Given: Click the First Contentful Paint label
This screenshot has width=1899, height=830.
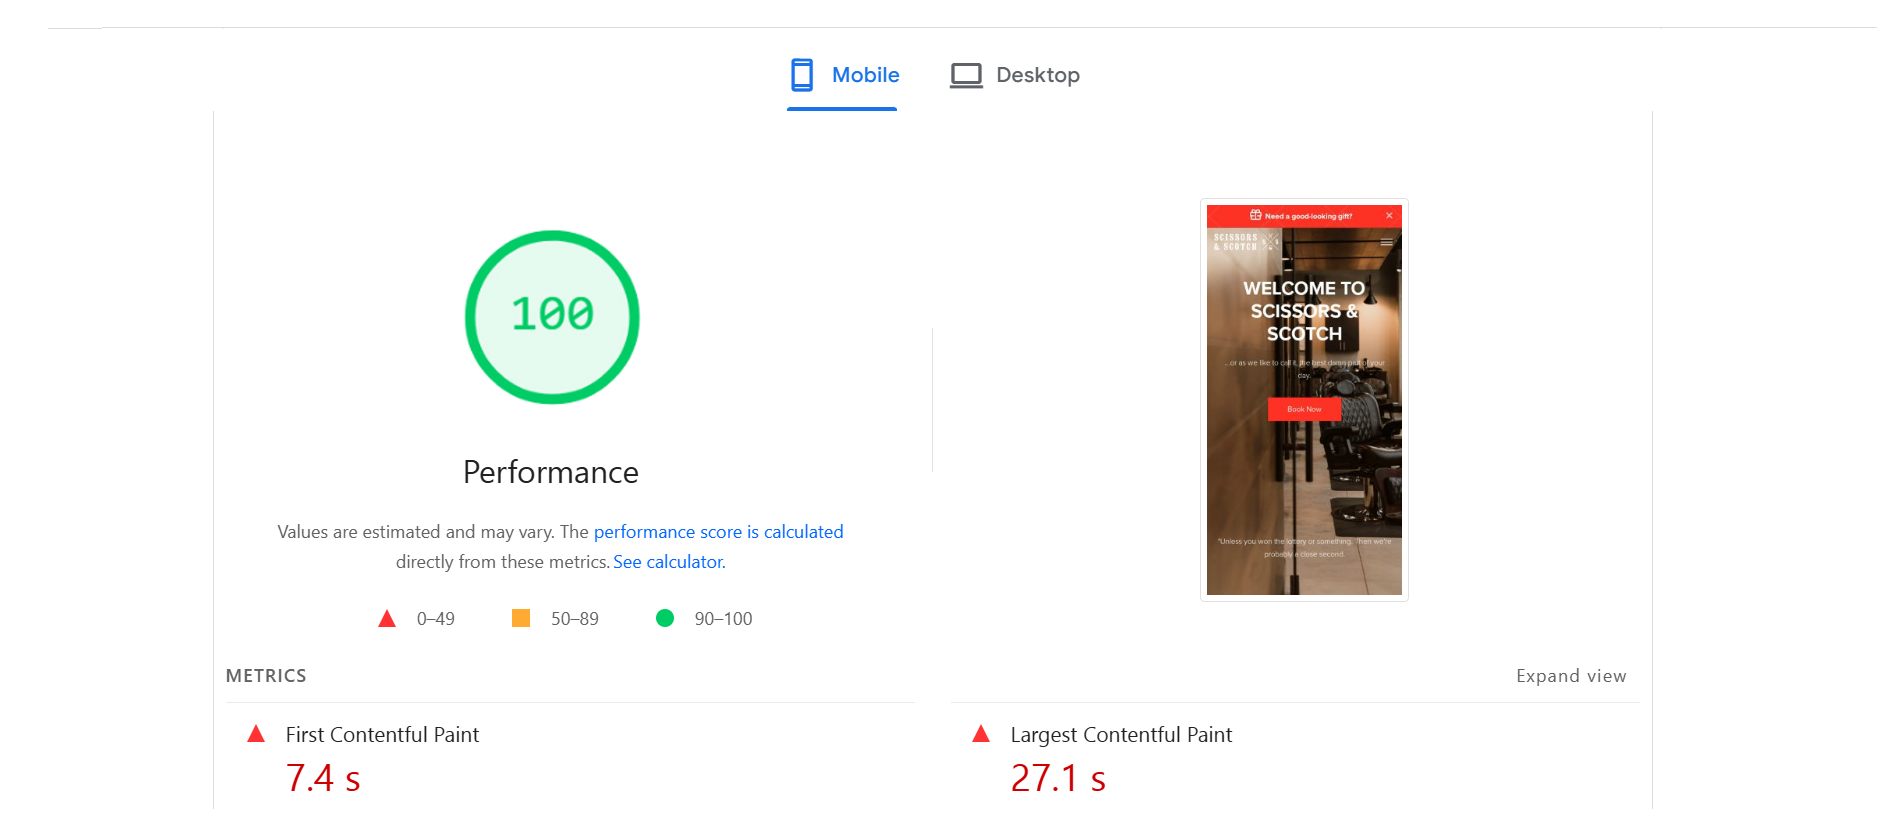Looking at the screenshot, I should coord(382,735).
